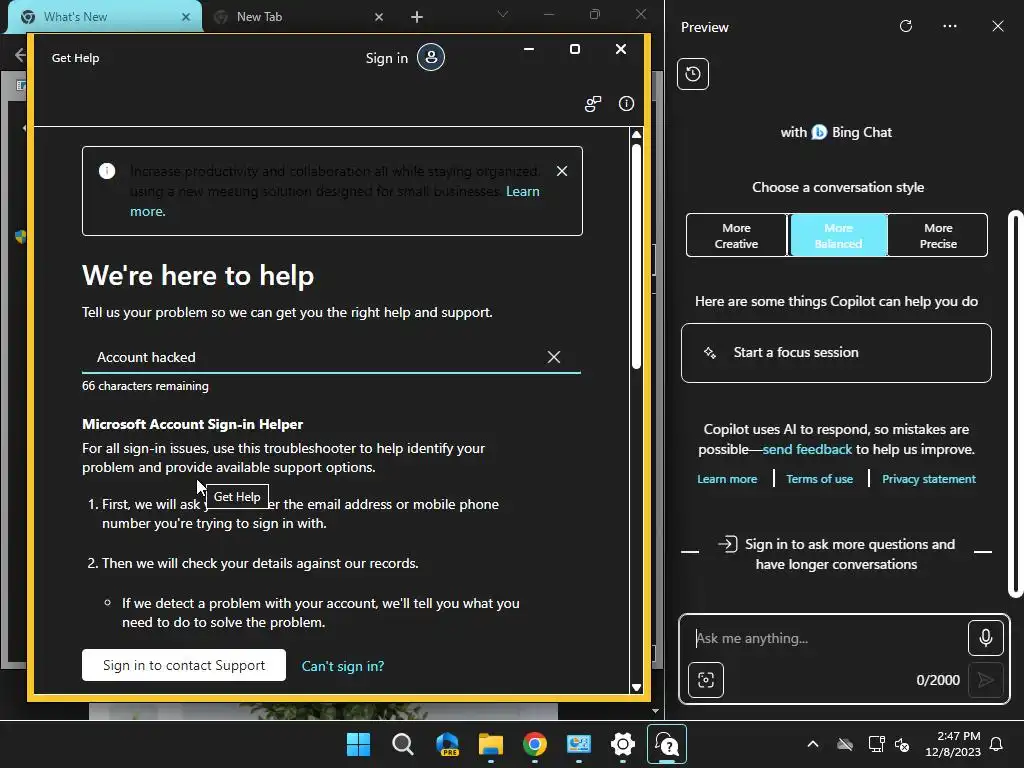Open Copilot chat history icon
The width and height of the screenshot is (1024, 768).
point(693,74)
